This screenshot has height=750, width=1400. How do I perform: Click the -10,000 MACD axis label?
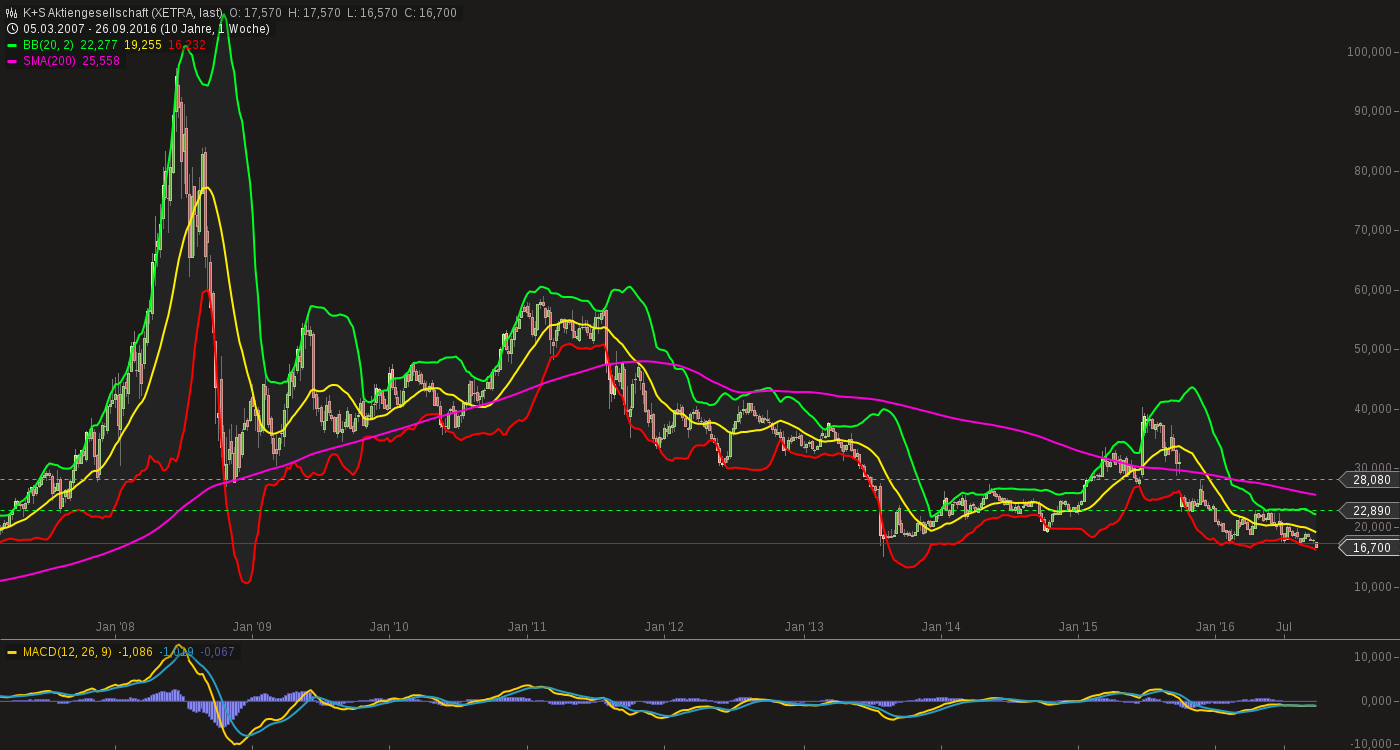point(1370,743)
